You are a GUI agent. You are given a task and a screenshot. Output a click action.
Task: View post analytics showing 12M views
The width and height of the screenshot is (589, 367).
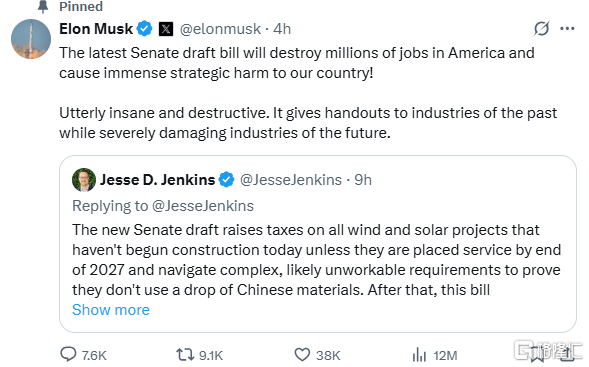click(419, 354)
